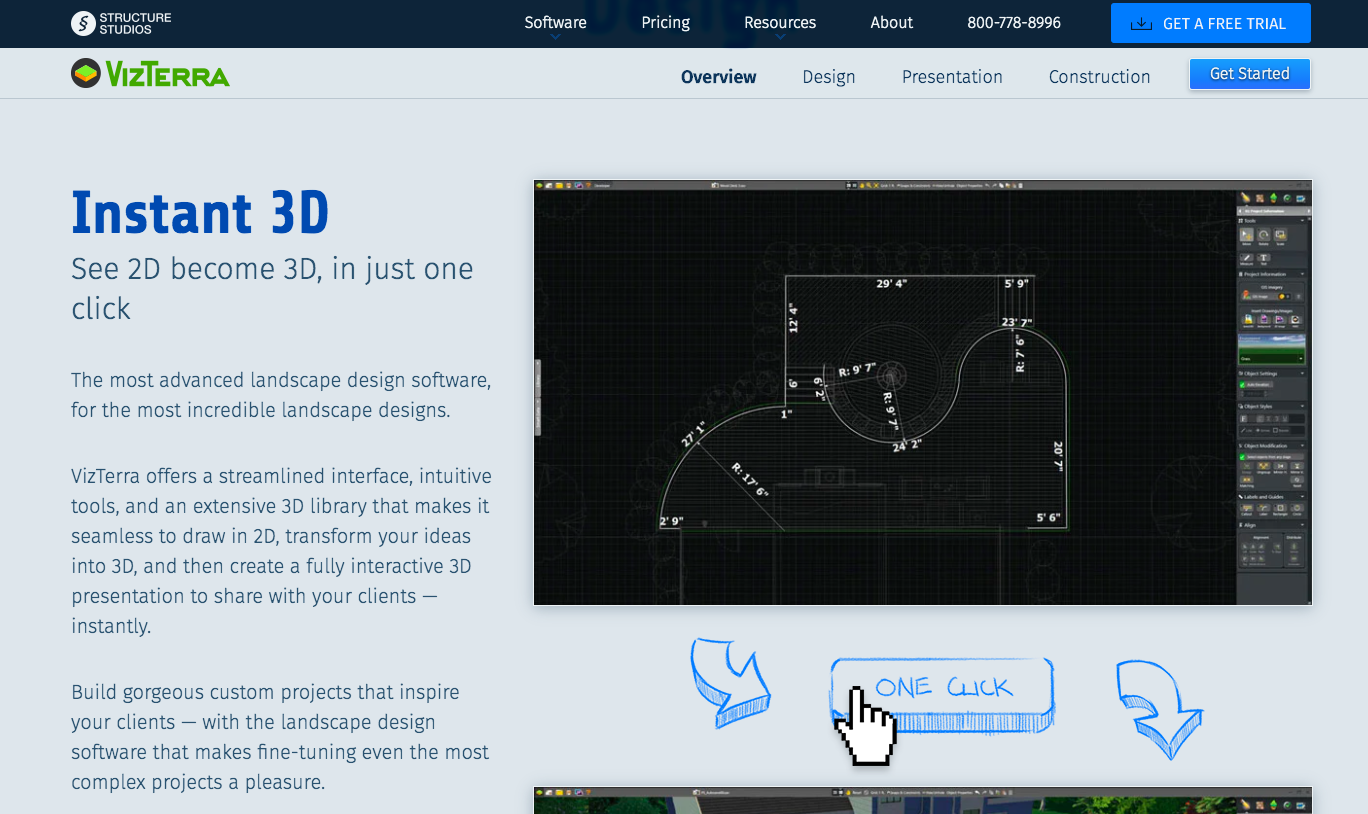Click "See 2D become 3D, in just one click"
This screenshot has height=814, width=1368.
click(272, 288)
